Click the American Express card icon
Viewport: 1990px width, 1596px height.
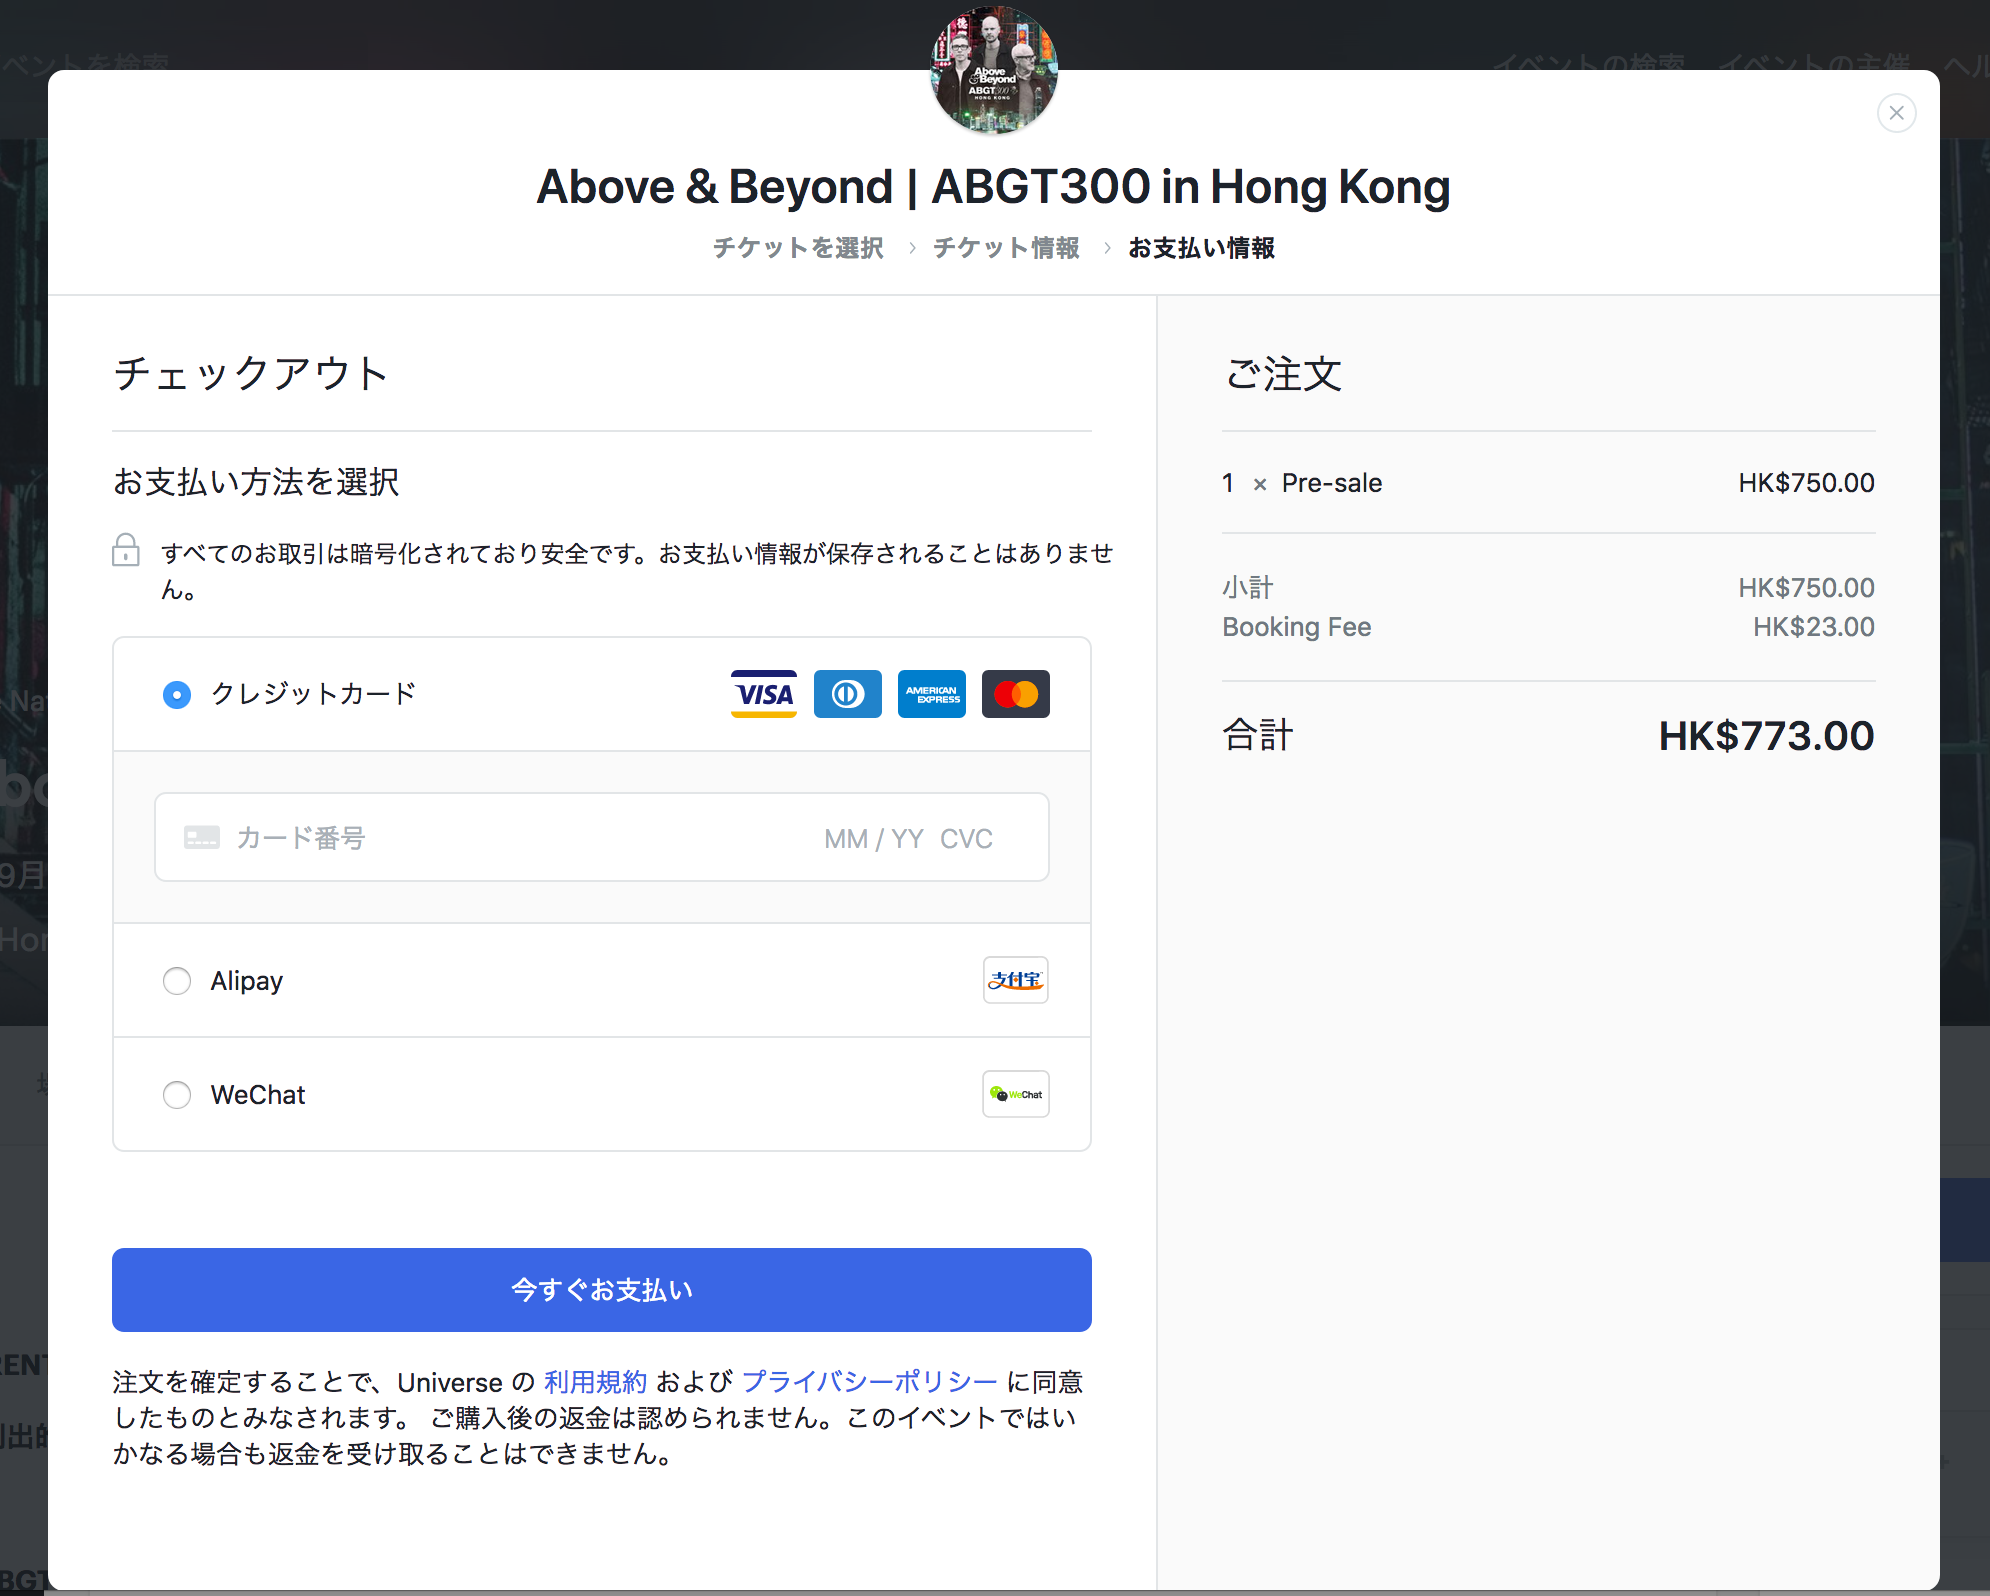pos(932,694)
